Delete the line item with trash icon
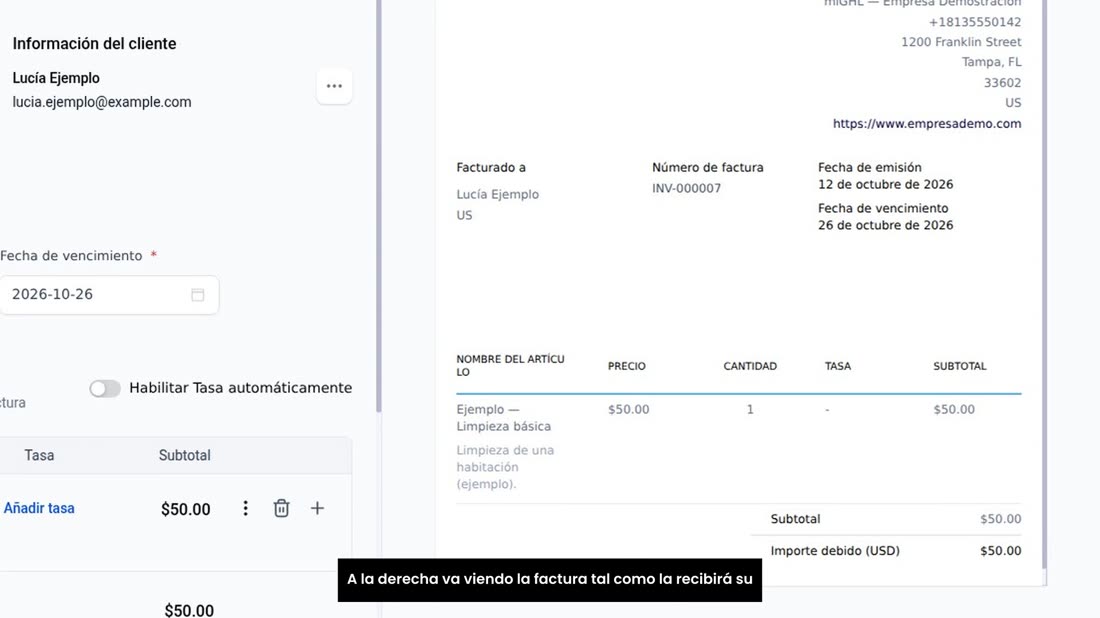 [281, 508]
